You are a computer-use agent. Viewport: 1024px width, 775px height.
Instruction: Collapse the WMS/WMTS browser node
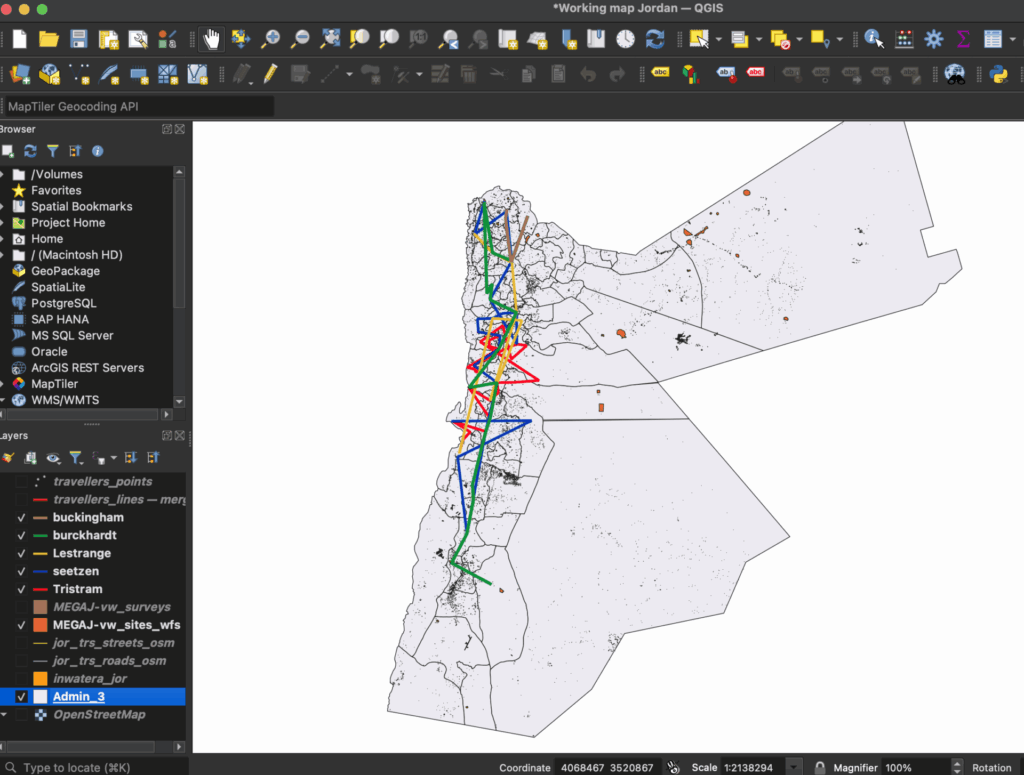click(x=3, y=400)
